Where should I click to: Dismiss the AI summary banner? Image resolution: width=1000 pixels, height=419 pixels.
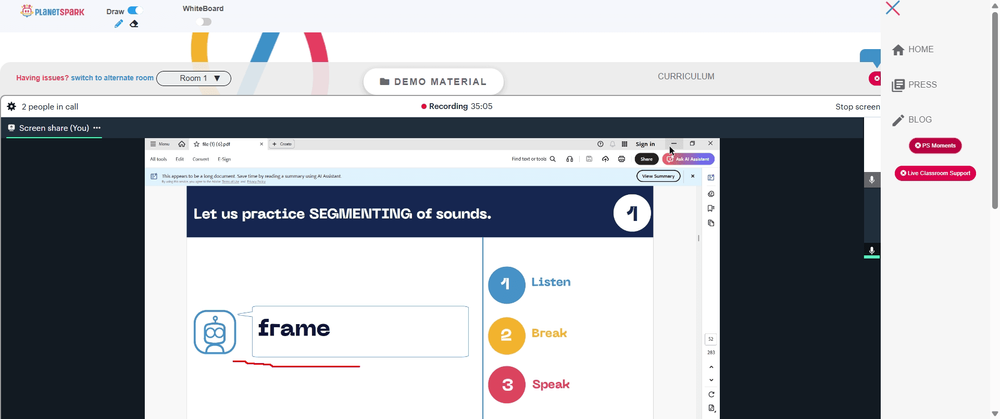pyautogui.click(x=693, y=176)
